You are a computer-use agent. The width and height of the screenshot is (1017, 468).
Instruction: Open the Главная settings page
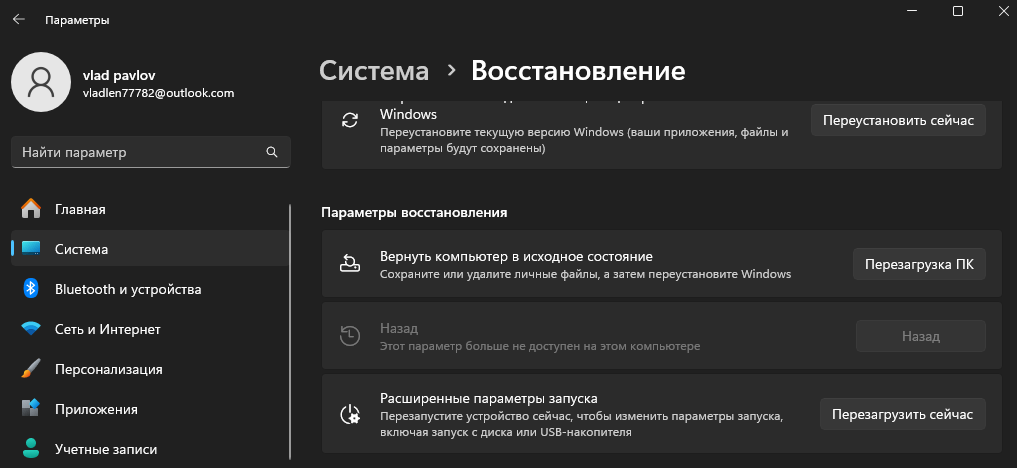(x=150, y=209)
